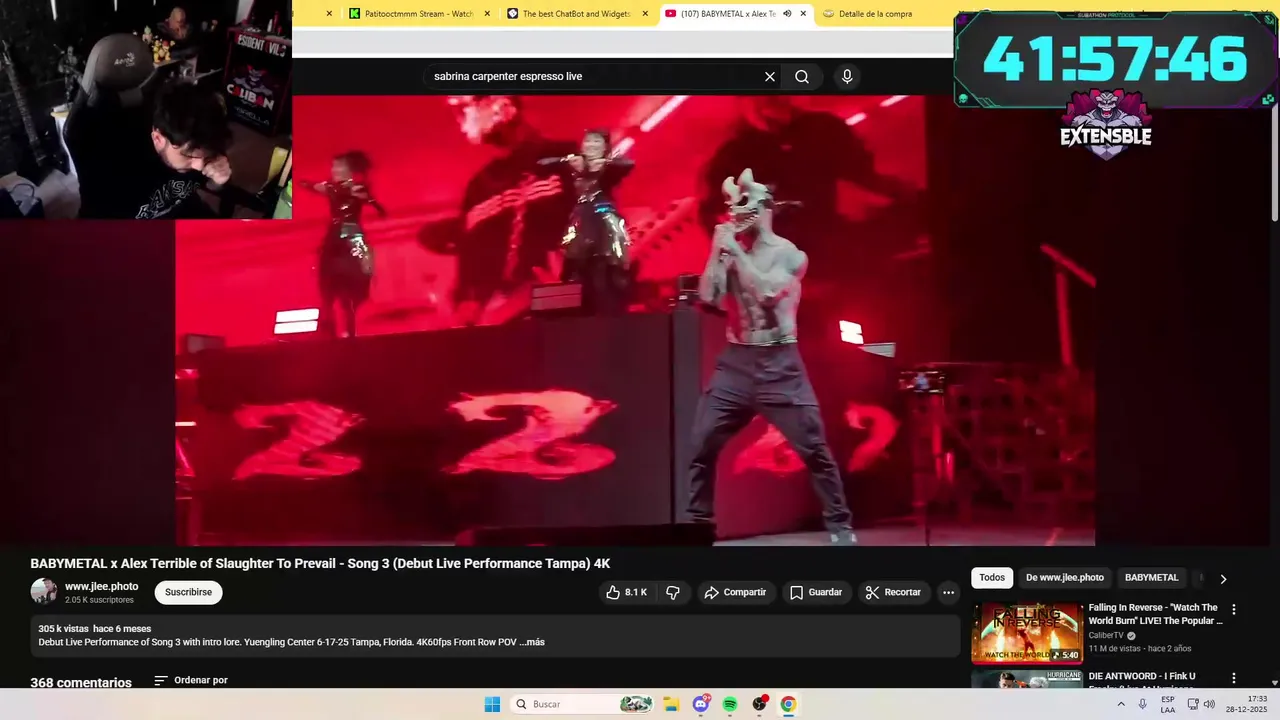This screenshot has width=1280, height=720.
Task: Open Spotify from the taskbar
Action: click(x=730, y=705)
